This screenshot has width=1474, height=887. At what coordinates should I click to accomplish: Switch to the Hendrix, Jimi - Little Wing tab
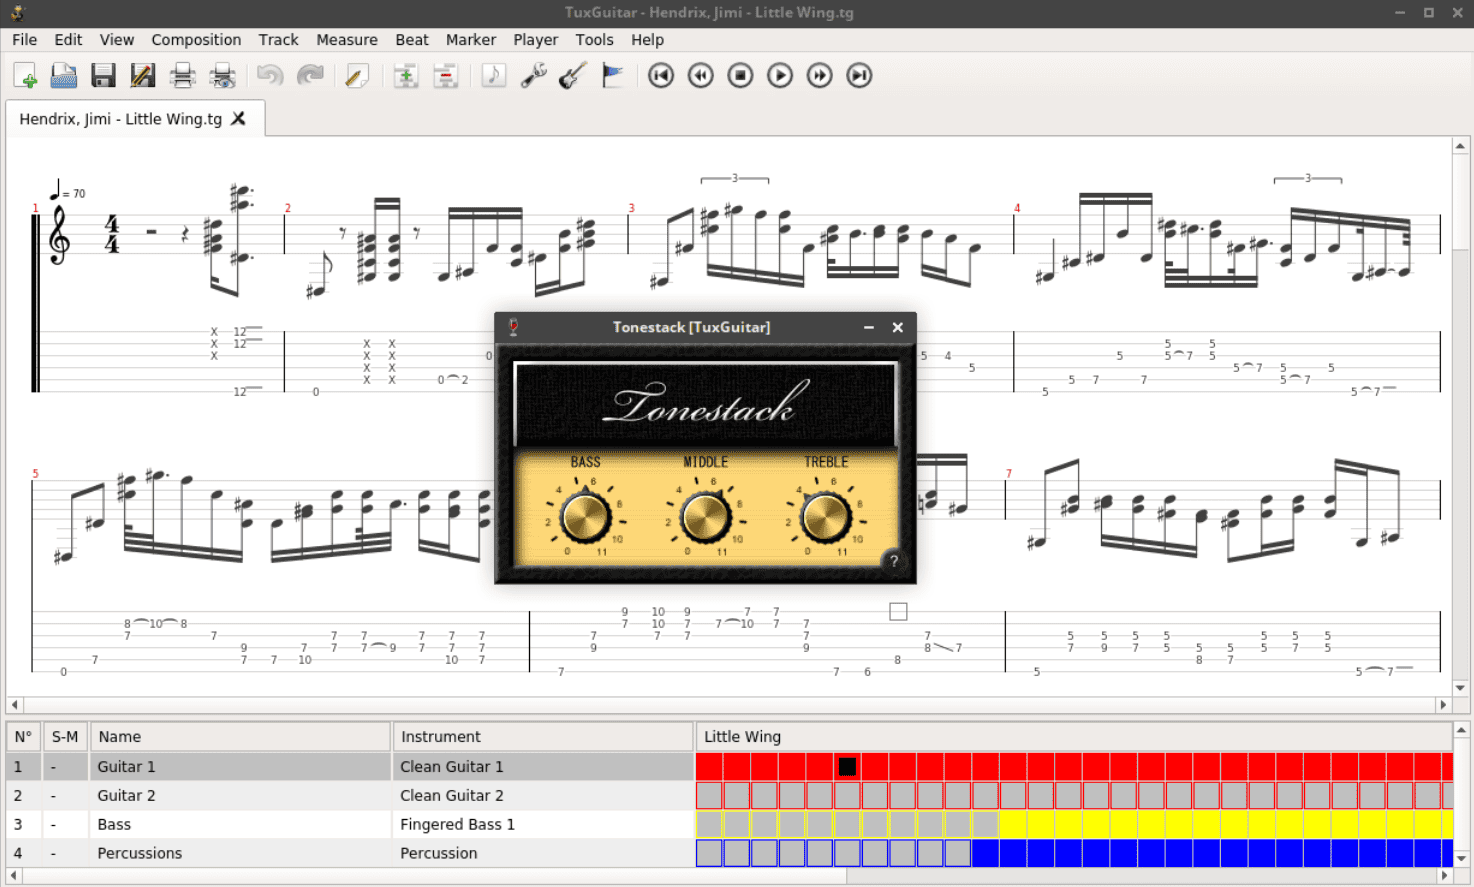pyautogui.click(x=120, y=117)
